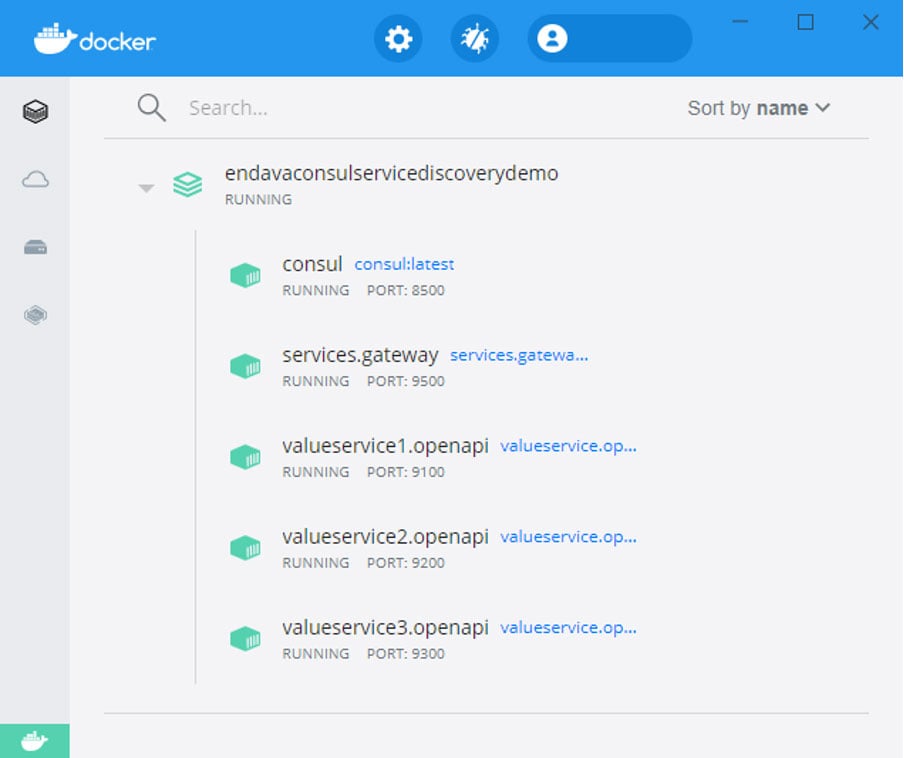Screen dimensions: 904x758
Task: Click the stack icon beside endavaconsulservicediscoverydemo
Action: pos(187,184)
